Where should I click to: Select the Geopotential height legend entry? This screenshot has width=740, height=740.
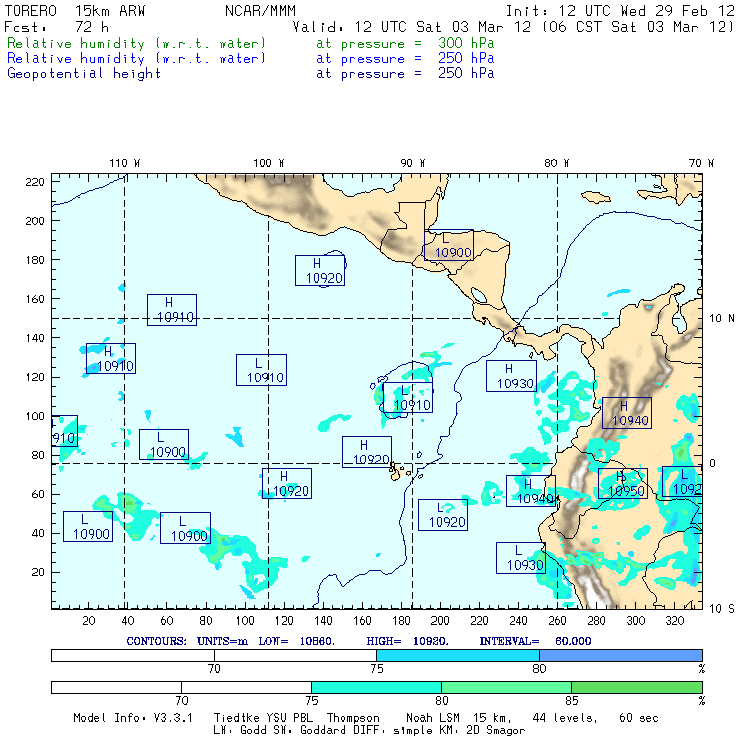[84, 73]
